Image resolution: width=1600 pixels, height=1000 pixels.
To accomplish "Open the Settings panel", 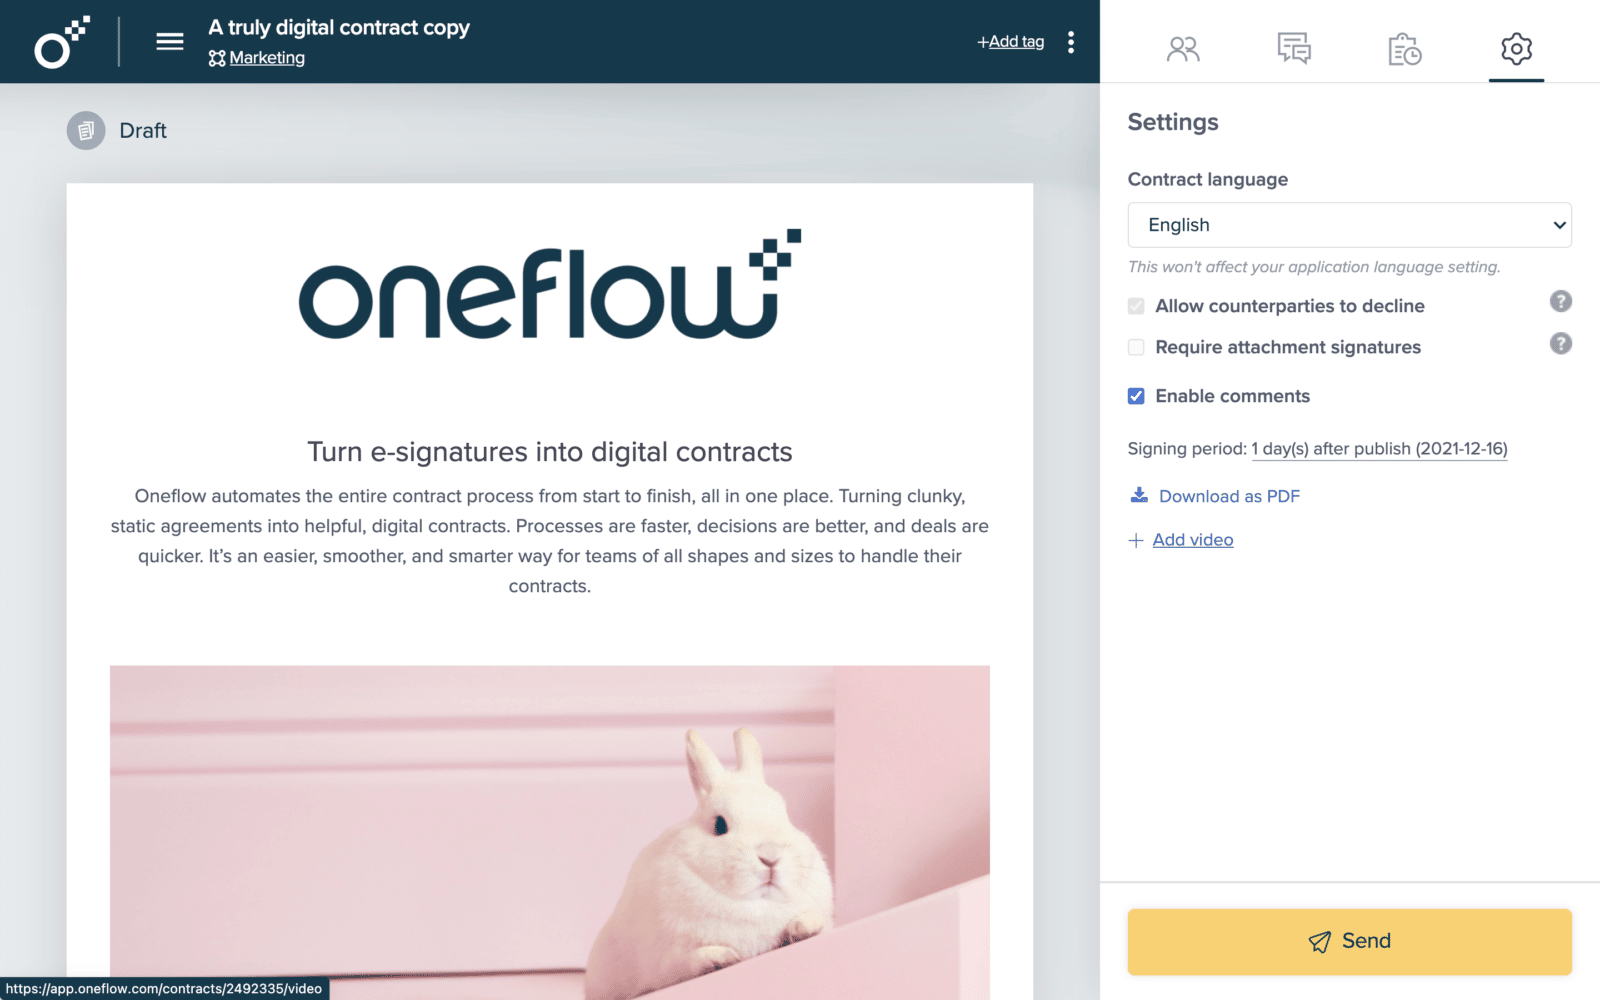I will (1515, 48).
